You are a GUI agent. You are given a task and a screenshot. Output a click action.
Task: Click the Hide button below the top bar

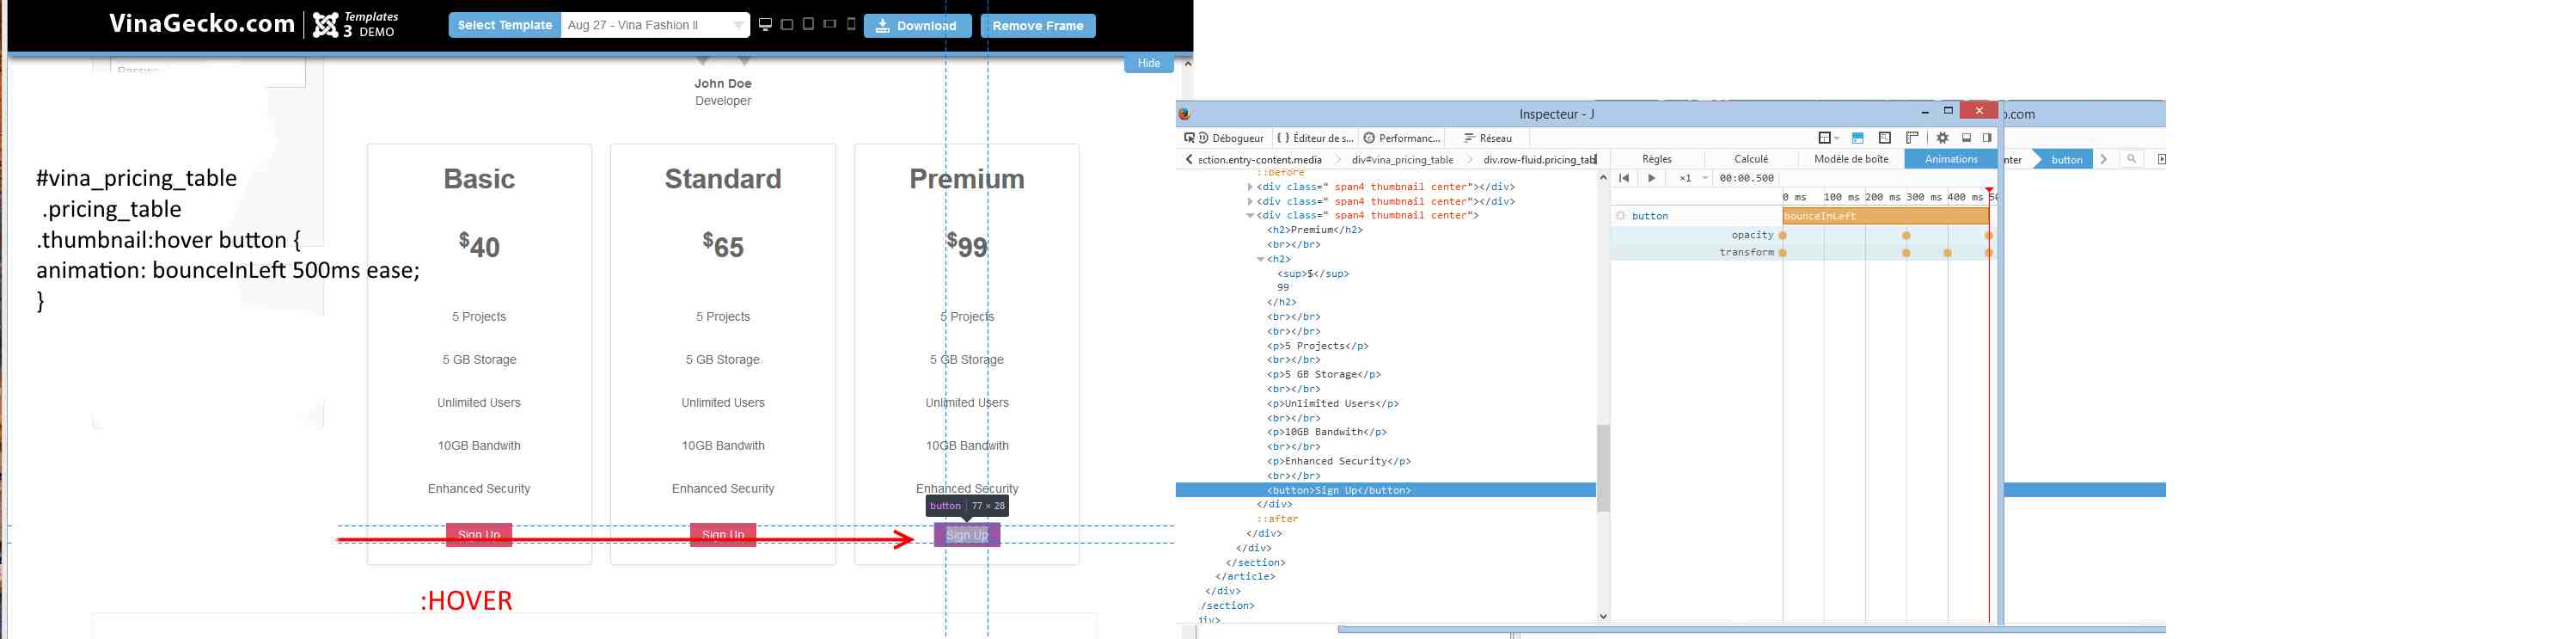(1148, 63)
